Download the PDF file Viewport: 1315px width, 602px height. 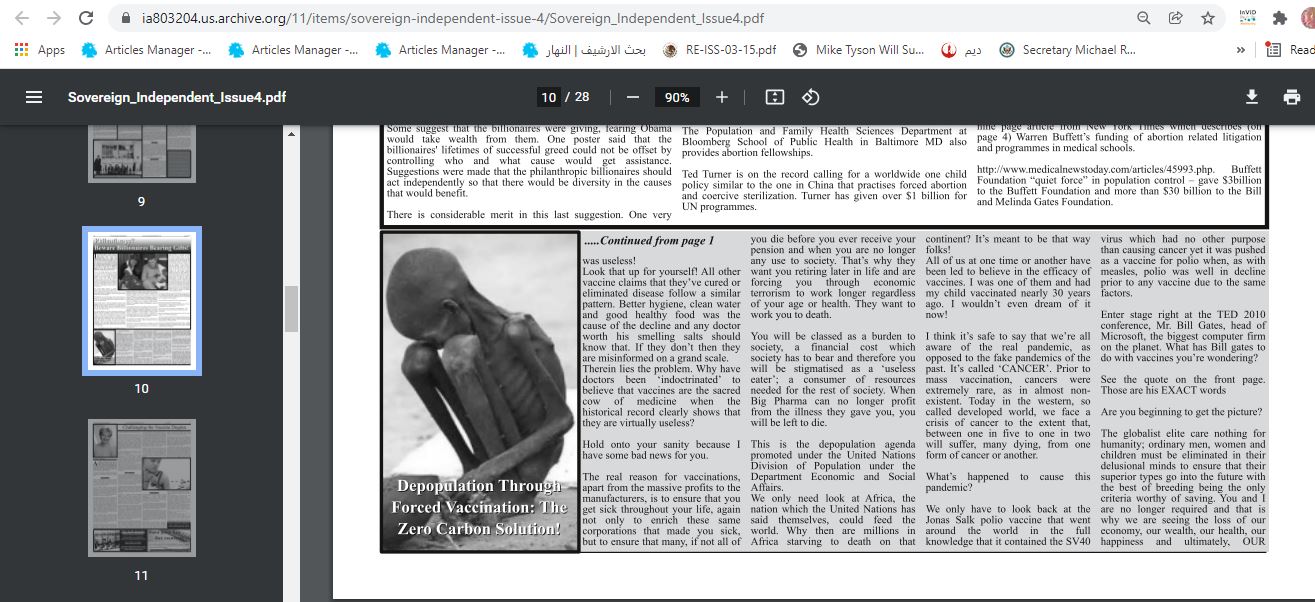pyautogui.click(x=1251, y=97)
